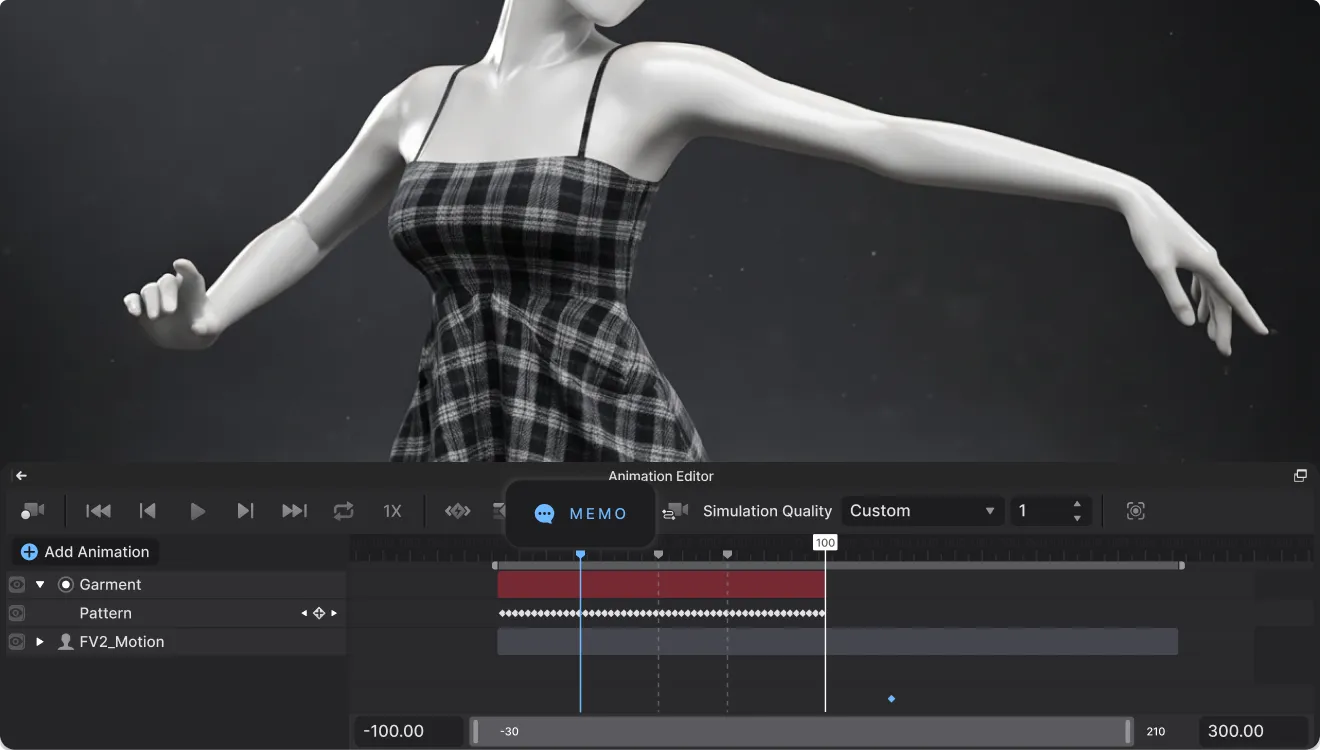The image size is (1320, 750).
Task: Click the keyframe code icon near MEMO
Action: (x=457, y=511)
